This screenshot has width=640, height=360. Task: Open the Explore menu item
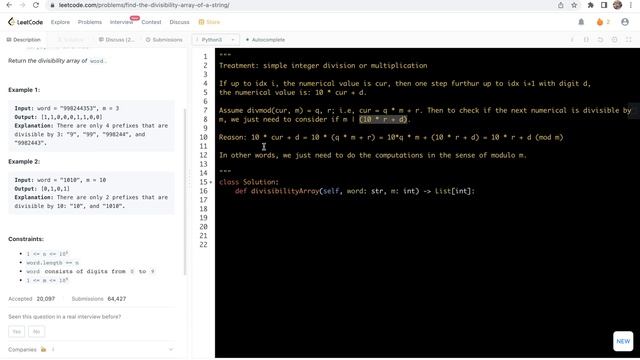tap(60, 22)
